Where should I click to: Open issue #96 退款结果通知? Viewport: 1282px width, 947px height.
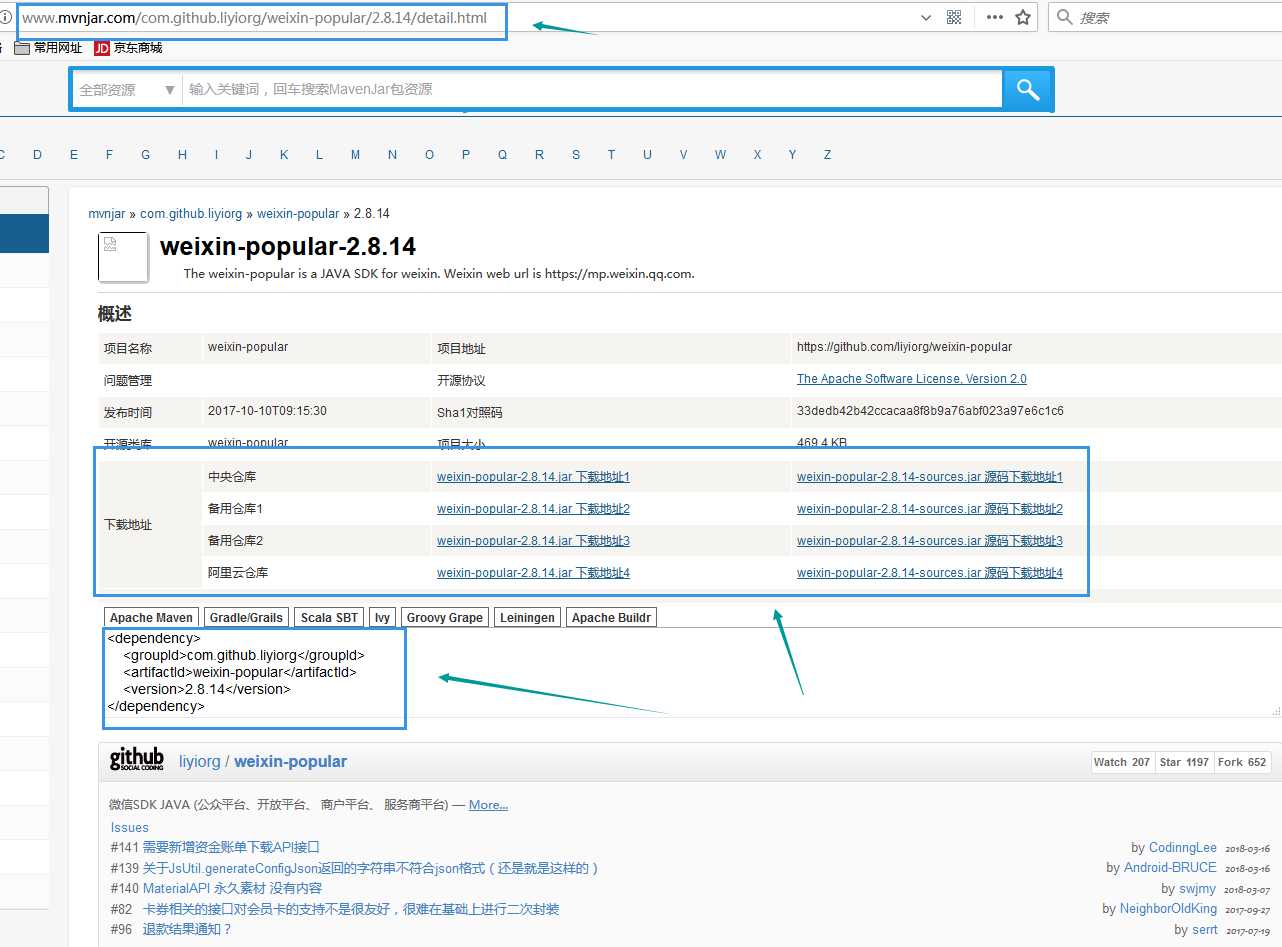(187, 929)
